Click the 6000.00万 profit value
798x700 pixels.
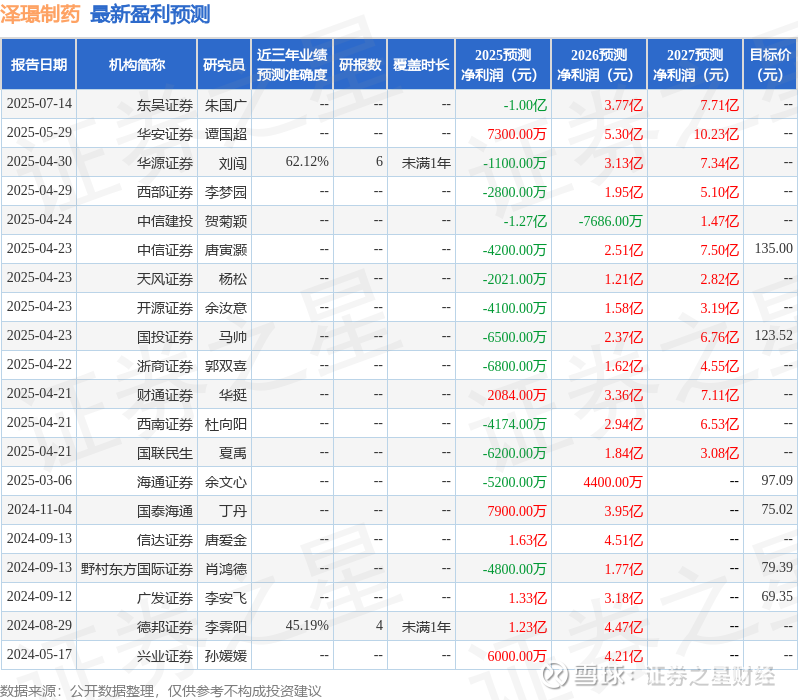tap(517, 657)
